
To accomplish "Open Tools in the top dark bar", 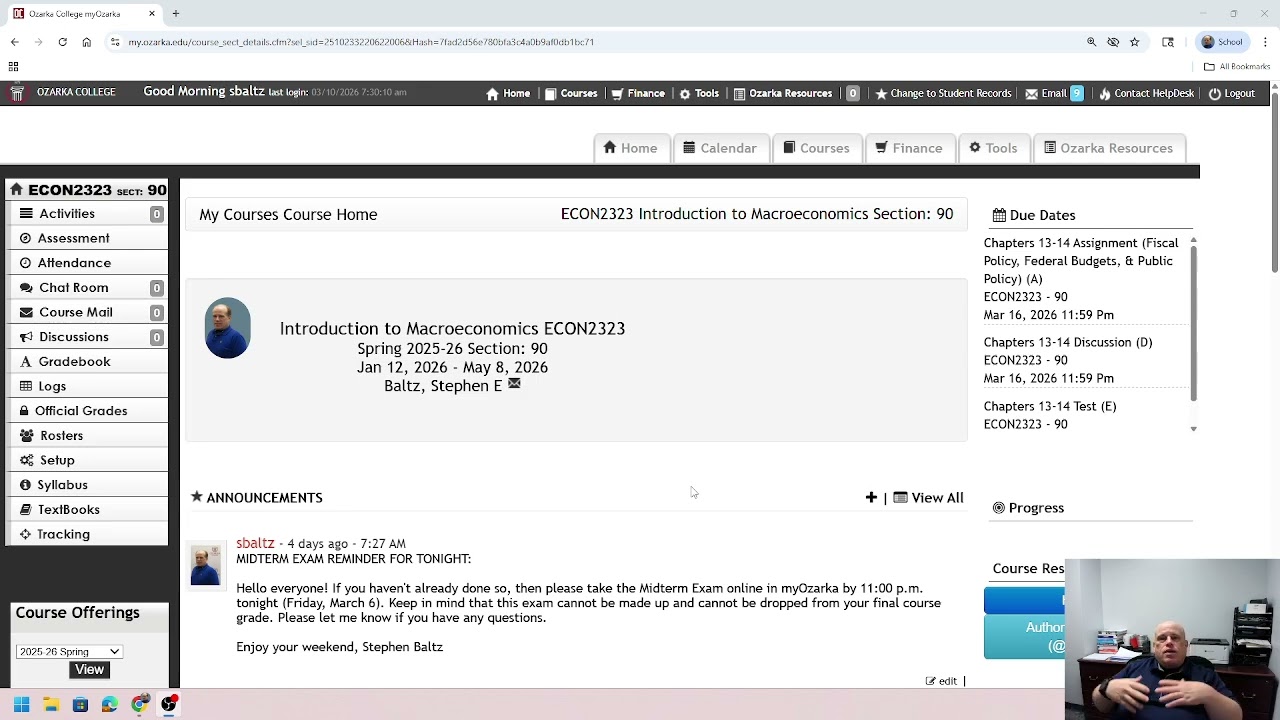I will pyautogui.click(x=699, y=93).
